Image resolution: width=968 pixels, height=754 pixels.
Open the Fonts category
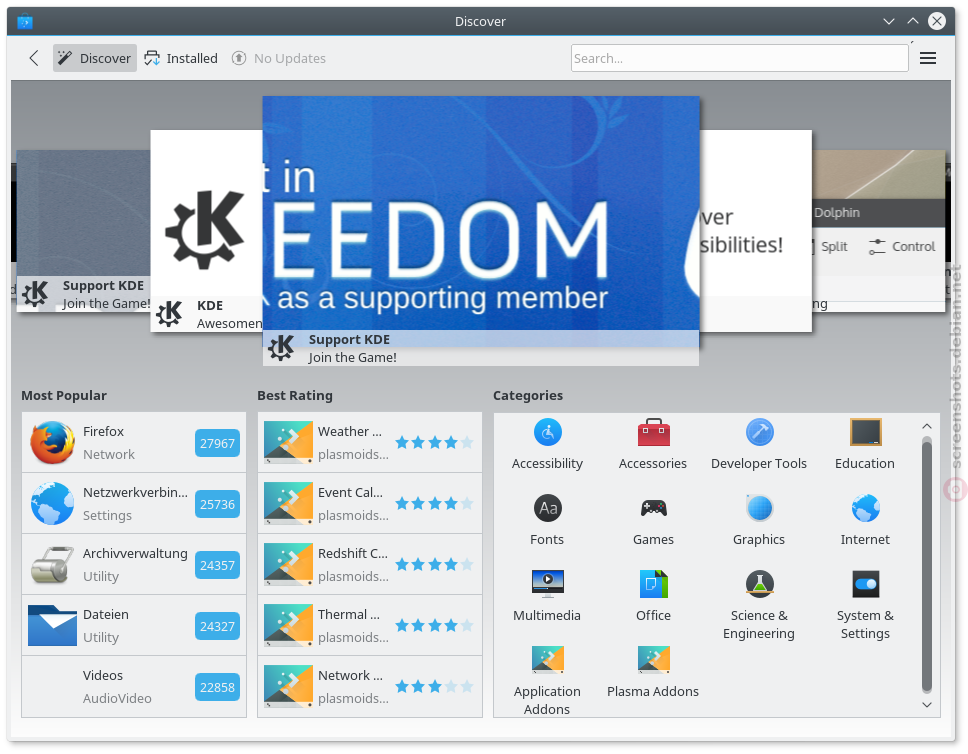(547, 521)
